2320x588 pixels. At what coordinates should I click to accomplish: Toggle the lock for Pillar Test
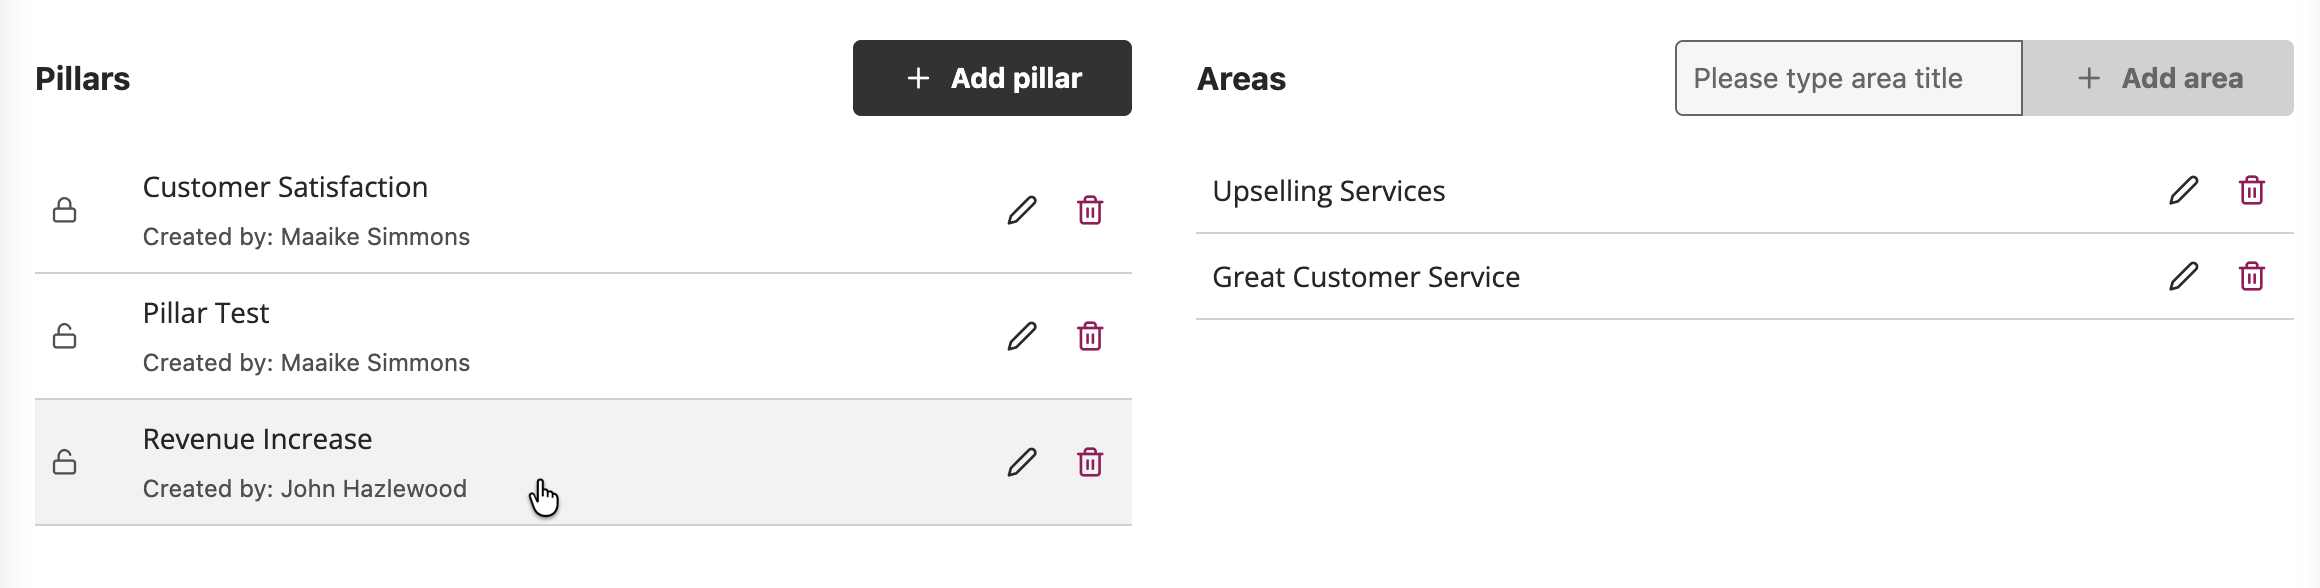[x=65, y=336]
